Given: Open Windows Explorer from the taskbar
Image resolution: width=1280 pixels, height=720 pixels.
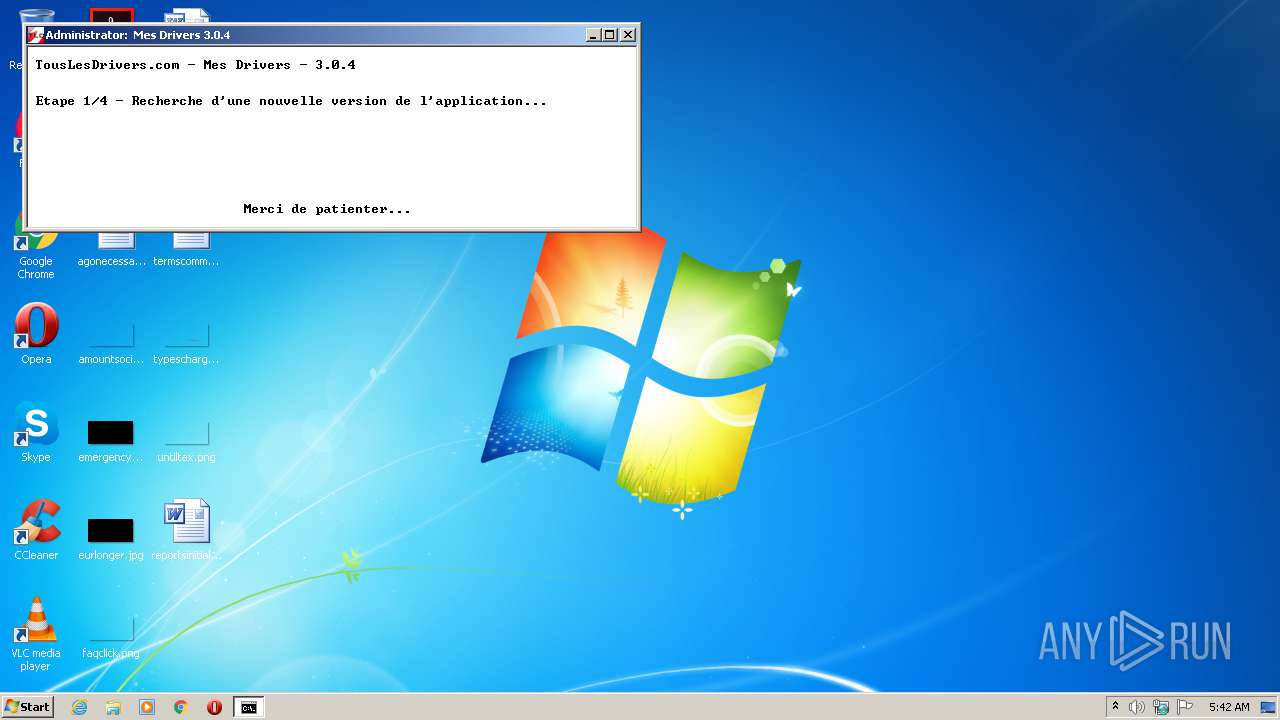Looking at the screenshot, I should point(113,707).
